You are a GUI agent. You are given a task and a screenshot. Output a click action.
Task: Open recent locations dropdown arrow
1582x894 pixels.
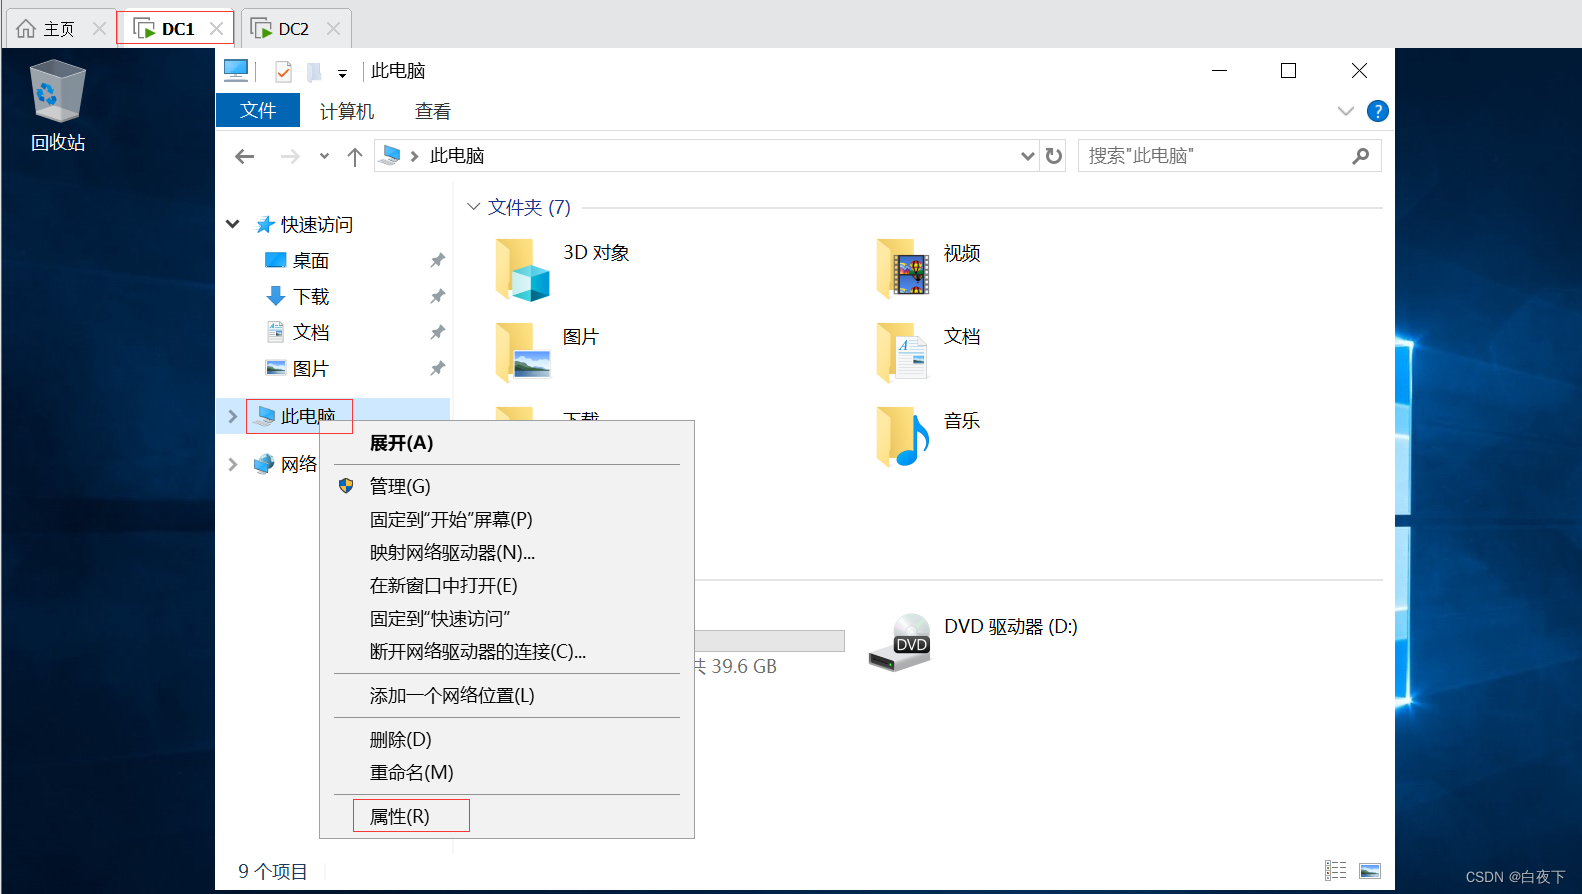pyautogui.click(x=324, y=156)
